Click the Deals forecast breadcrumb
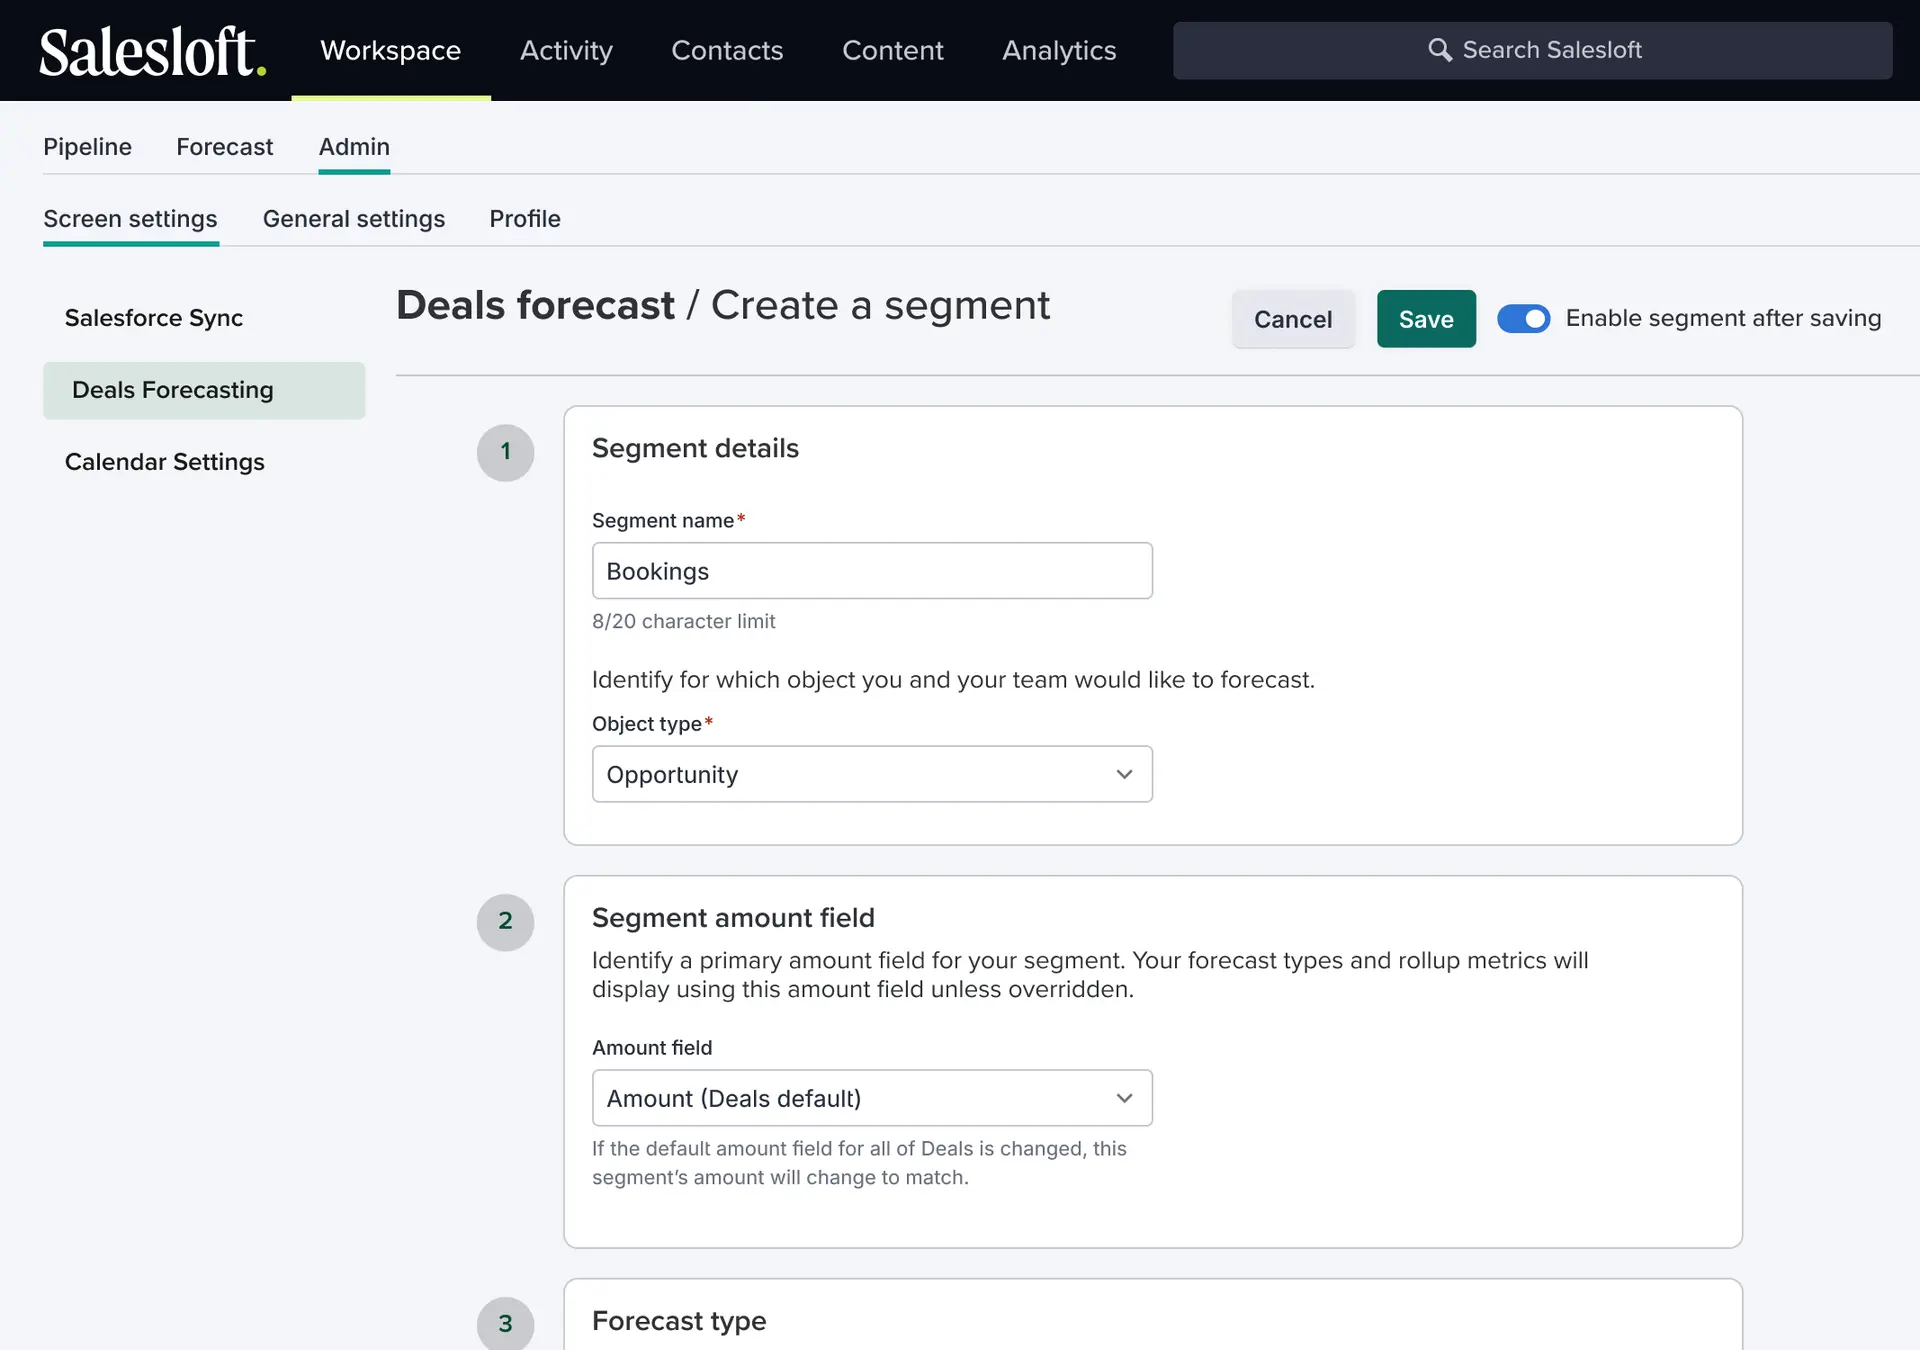The height and width of the screenshot is (1350, 1920). pyautogui.click(x=535, y=305)
